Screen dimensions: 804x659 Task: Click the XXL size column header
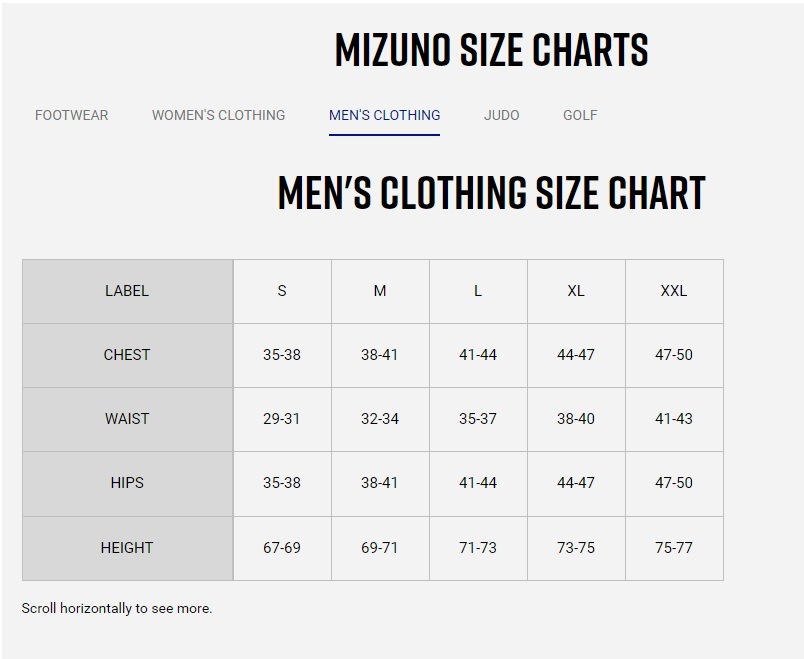pos(674,291)
